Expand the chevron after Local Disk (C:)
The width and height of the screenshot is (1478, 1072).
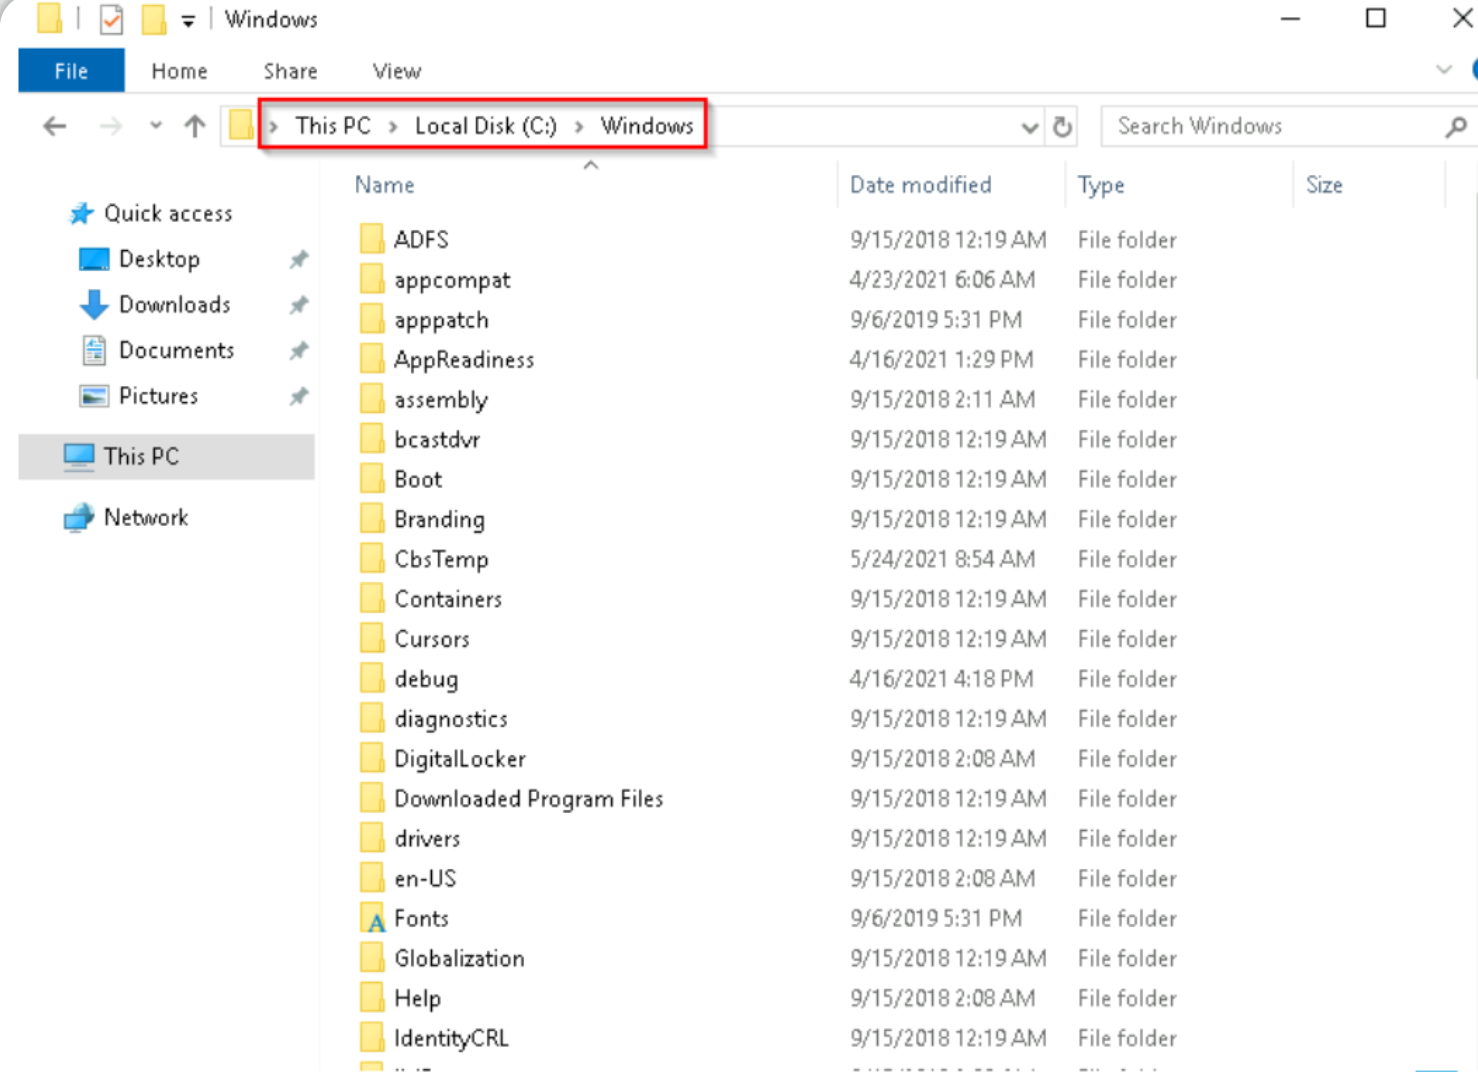click(578, 126)
